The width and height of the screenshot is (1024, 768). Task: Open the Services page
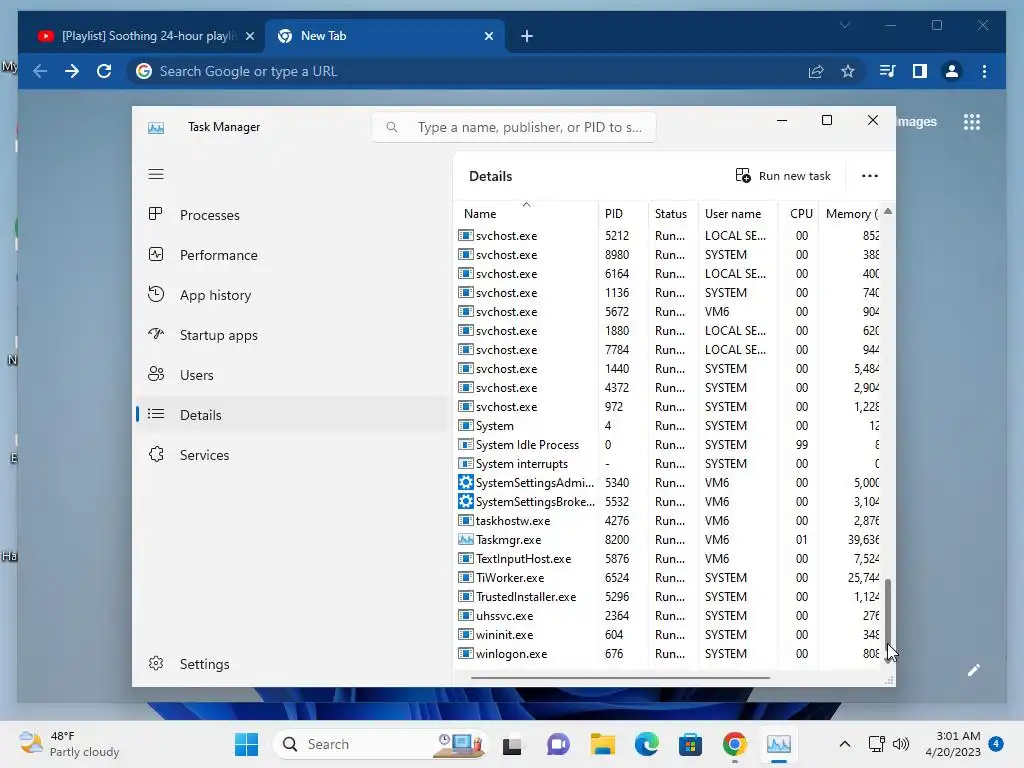point(291,455)
